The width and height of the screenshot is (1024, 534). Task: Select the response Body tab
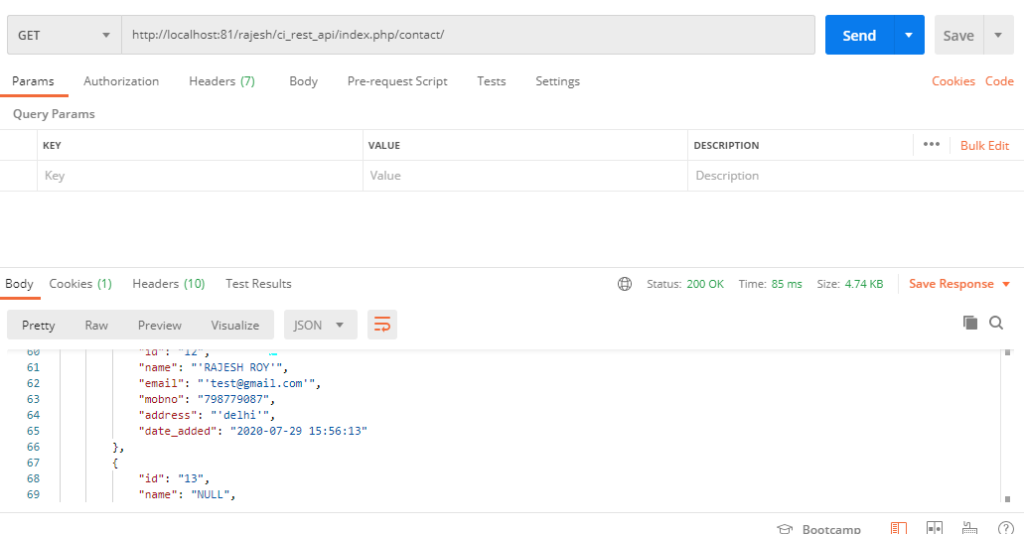tap(19, 283)
